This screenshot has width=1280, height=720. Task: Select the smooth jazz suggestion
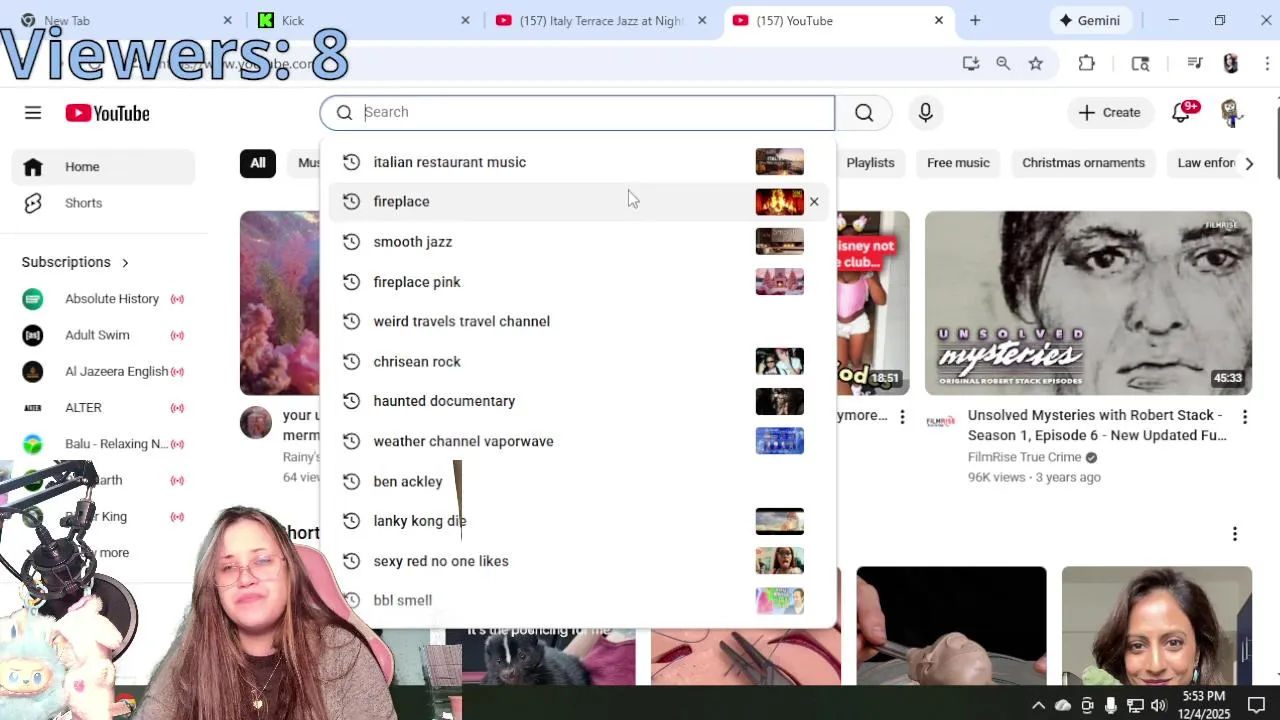(x=577, y=242)
